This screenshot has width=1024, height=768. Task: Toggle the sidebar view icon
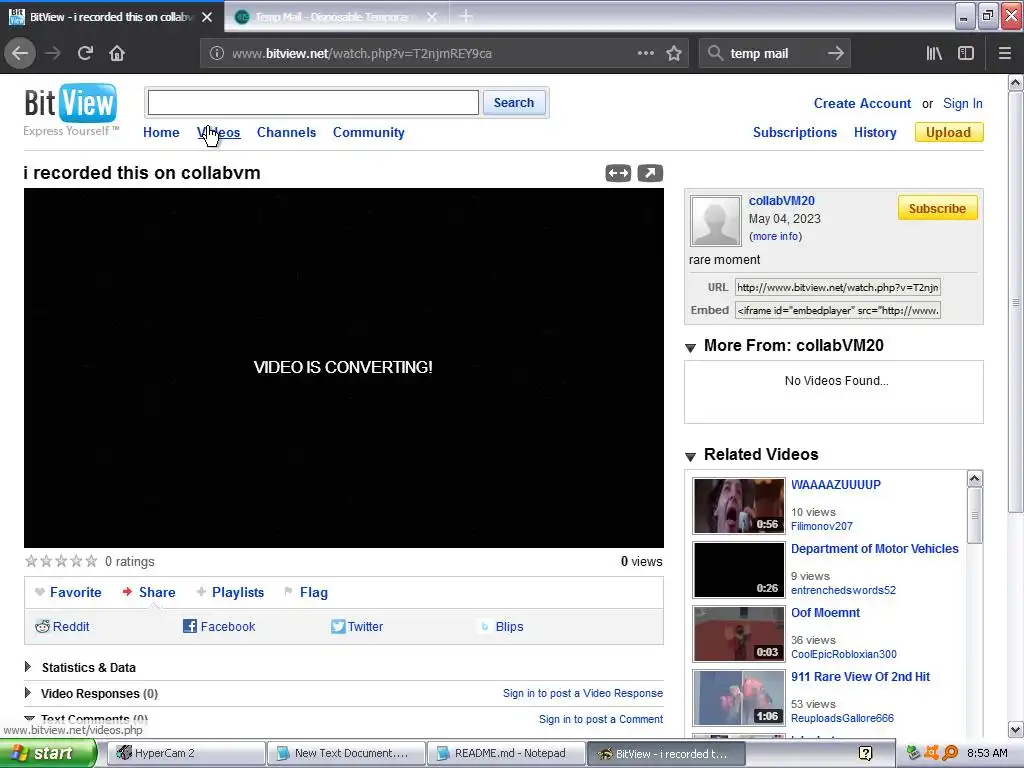966,53
